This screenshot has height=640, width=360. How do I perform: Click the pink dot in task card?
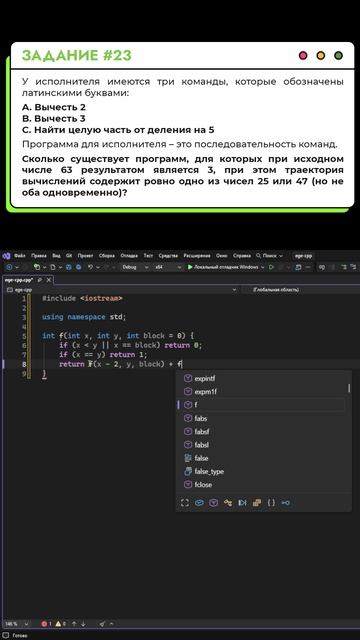303,56
